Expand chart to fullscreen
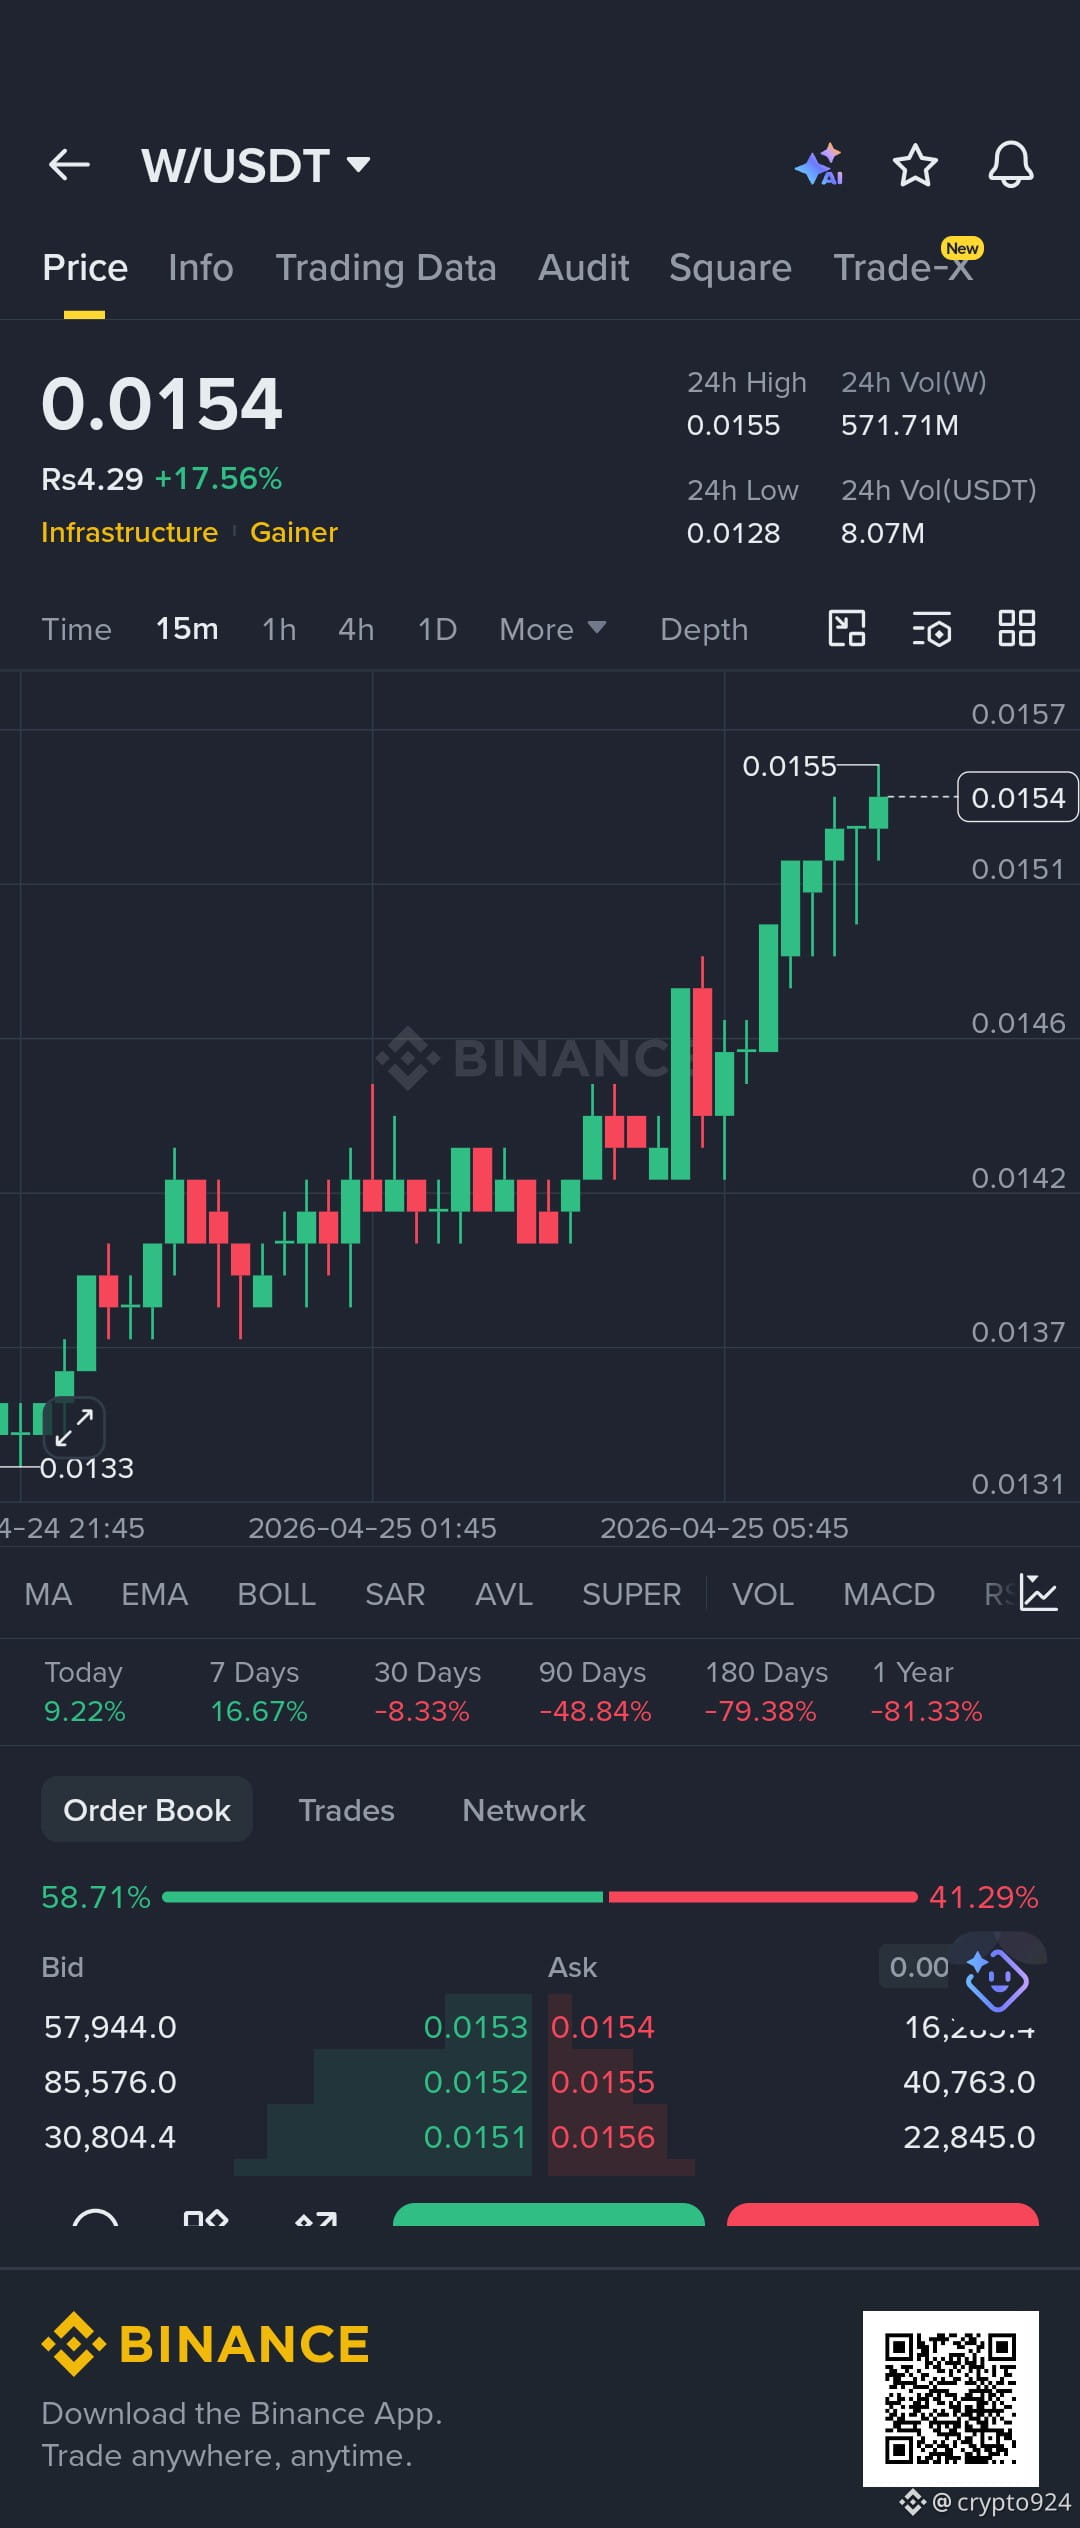This screenshot has width=1080, height=2528. pos(74,1427)
